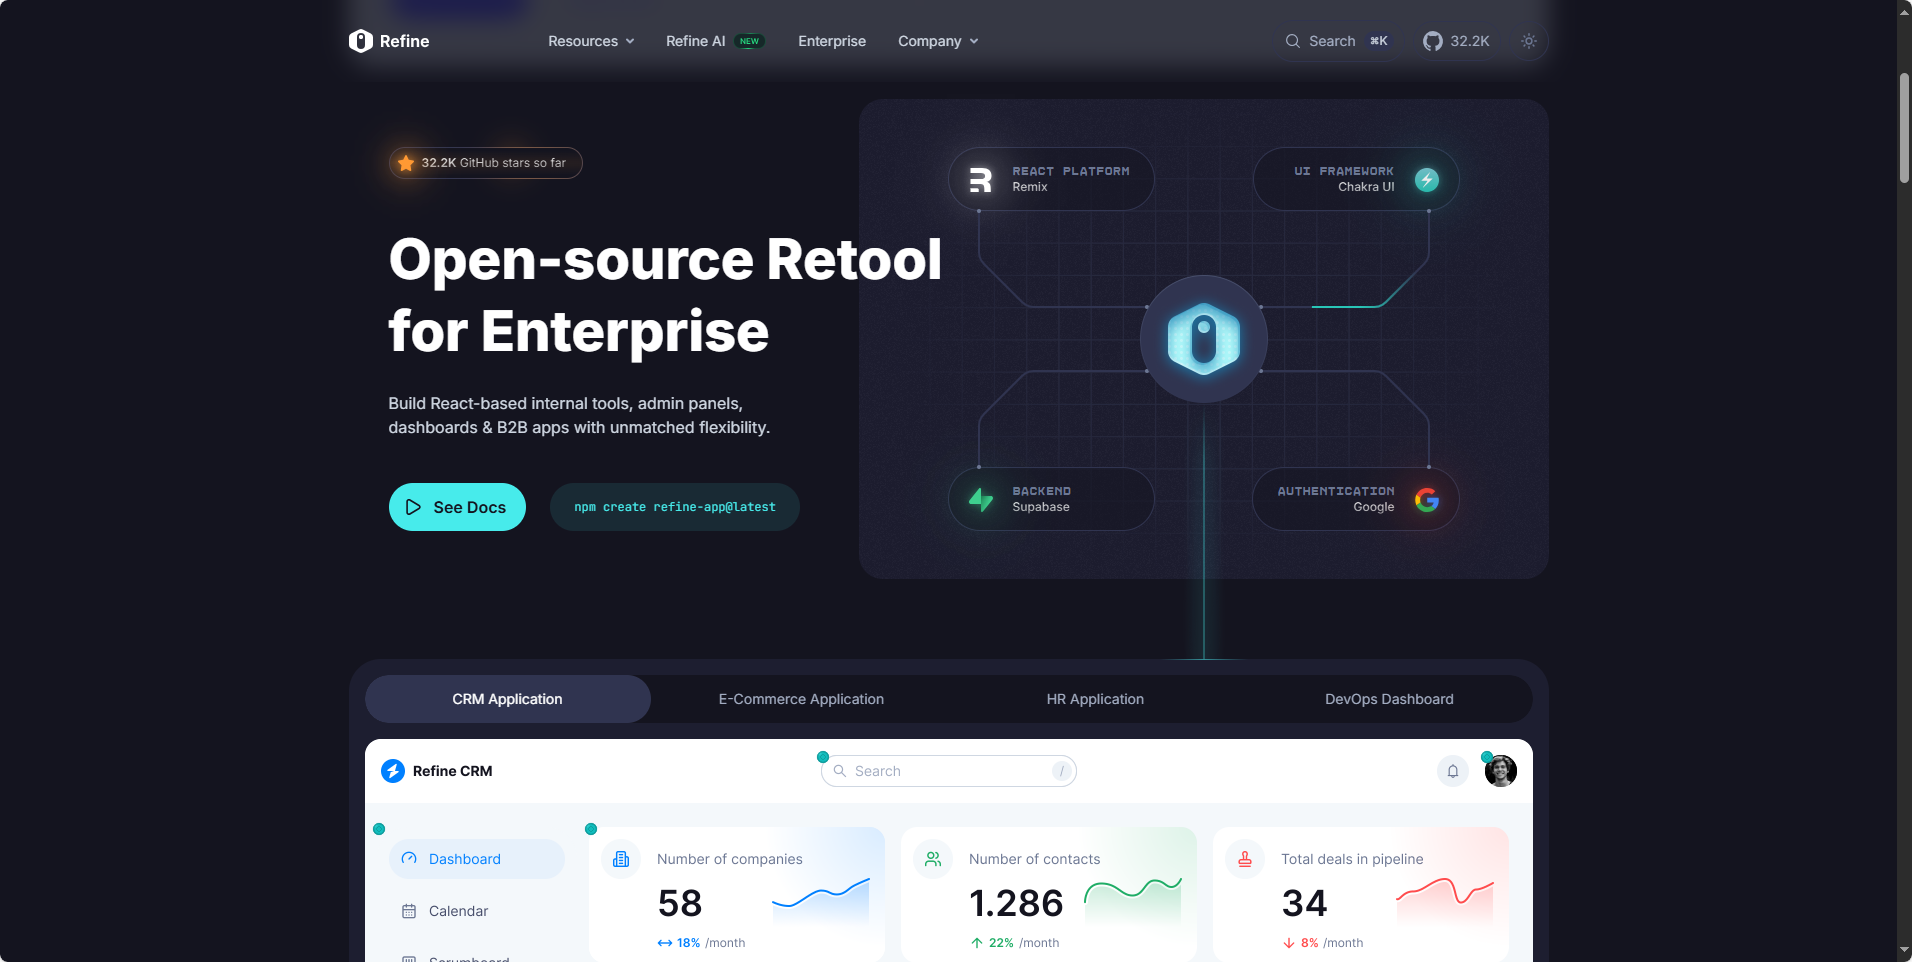Open the header Search box
Screen dimensions: 1912x962
(1338, 41)
